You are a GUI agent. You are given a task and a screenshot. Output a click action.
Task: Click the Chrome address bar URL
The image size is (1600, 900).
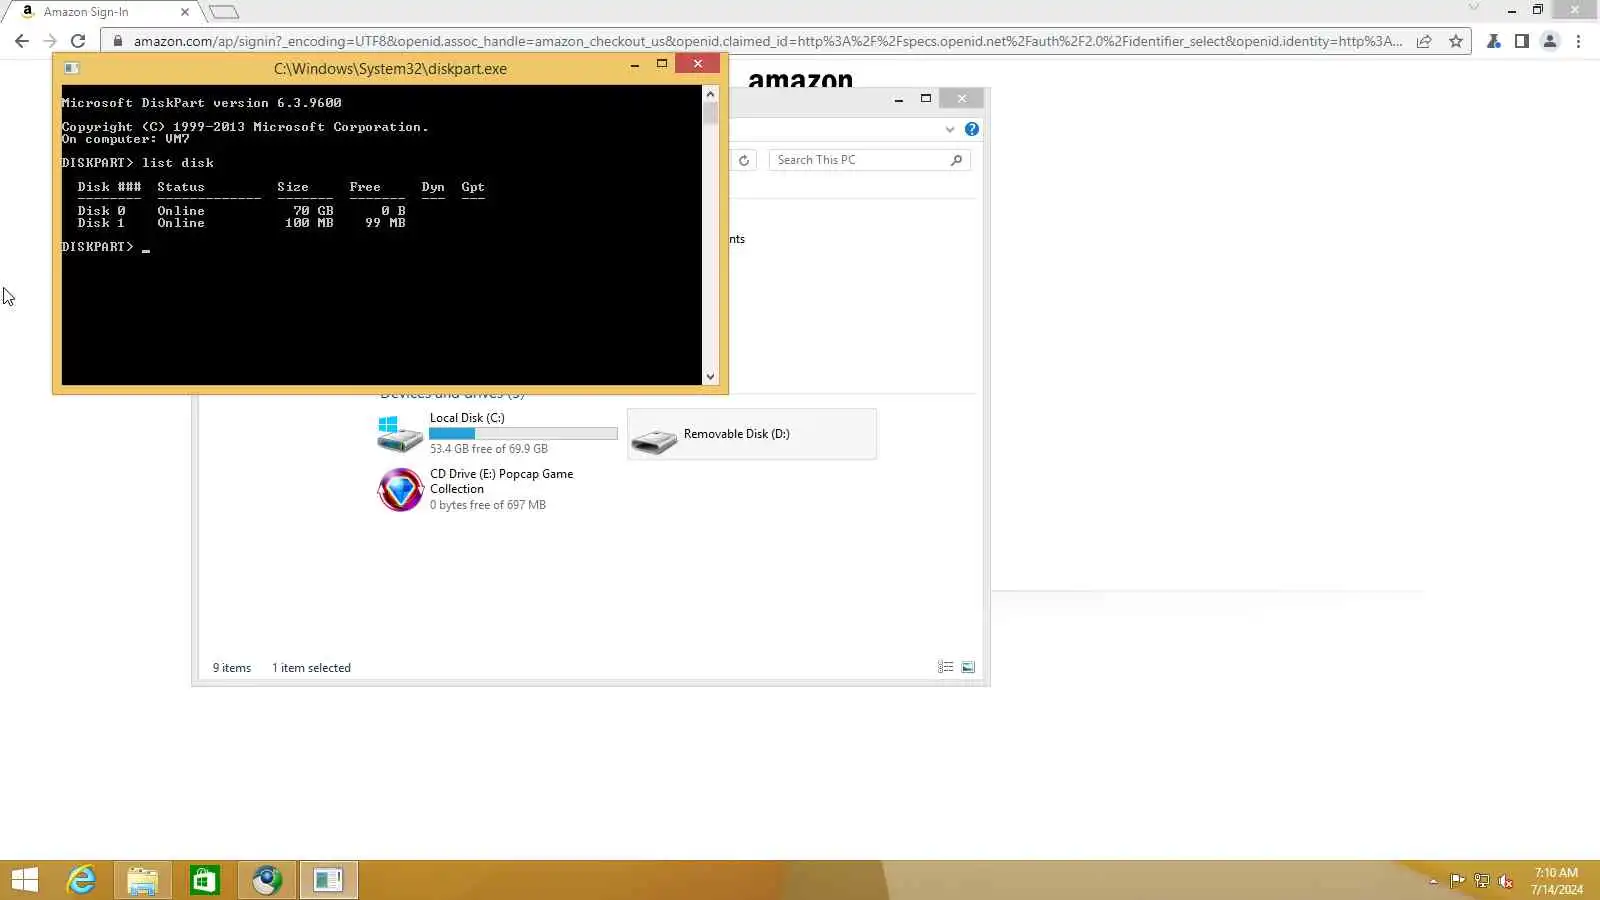pyautogui.click(x=767, y=41)
